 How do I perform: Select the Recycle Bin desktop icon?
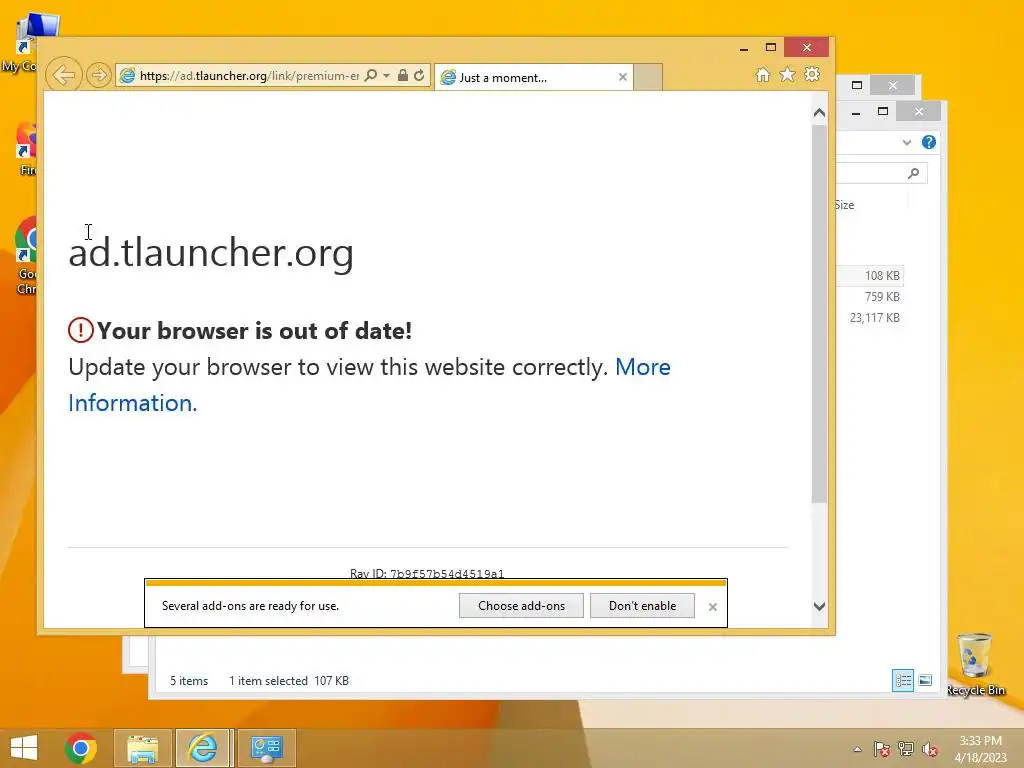[974, 664]
